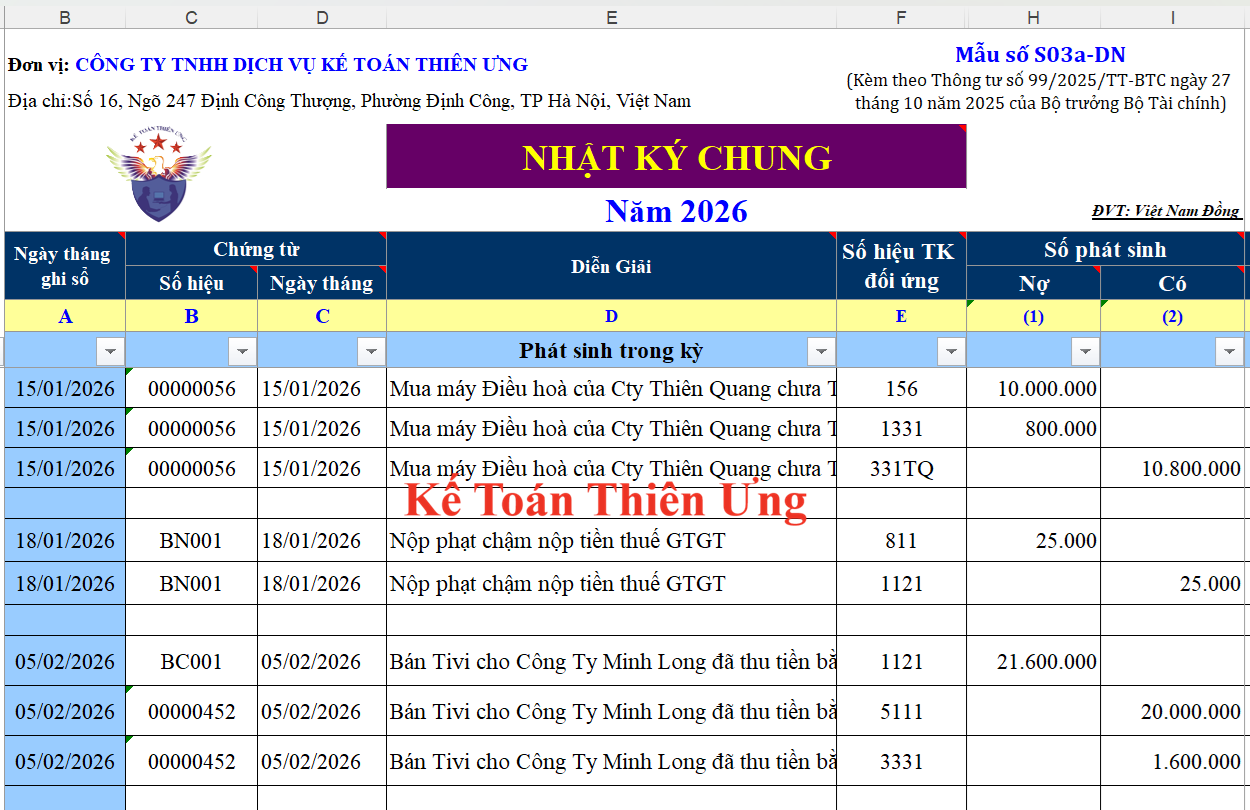1250x810 pixels.
Task: Open filter dropdown for Ngày tháng ghi sổ column
Action: 110,351
